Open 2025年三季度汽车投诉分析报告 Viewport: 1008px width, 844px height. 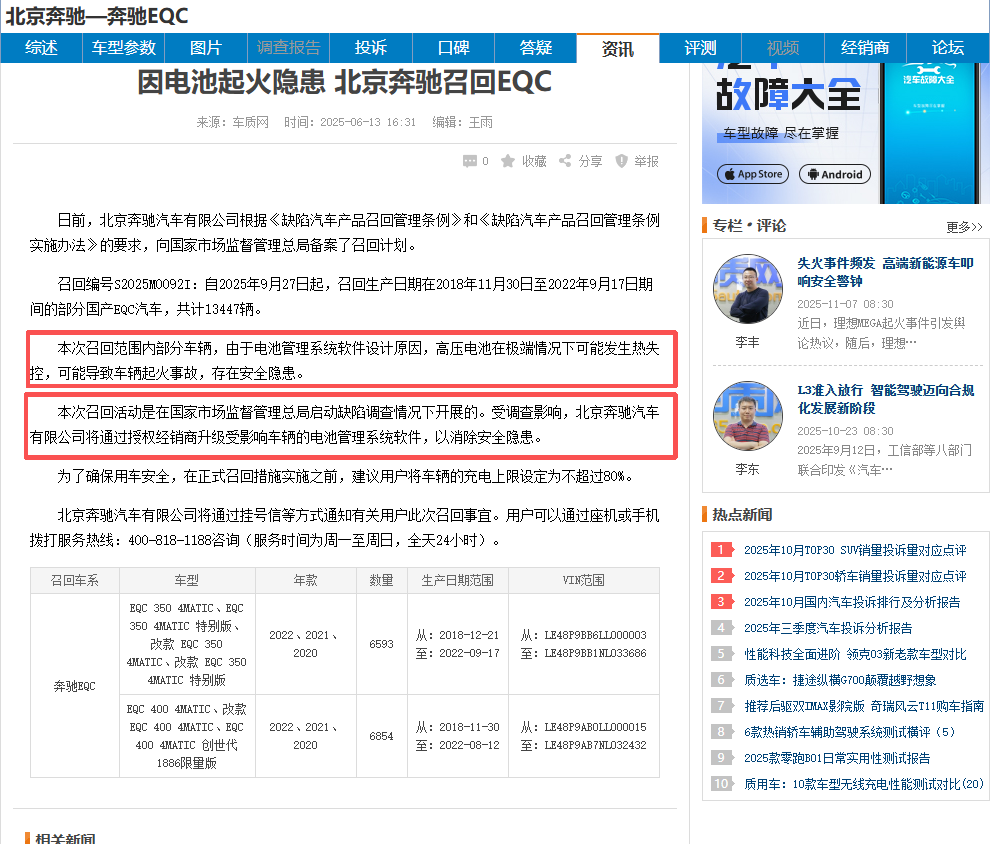tap(828, 628)
